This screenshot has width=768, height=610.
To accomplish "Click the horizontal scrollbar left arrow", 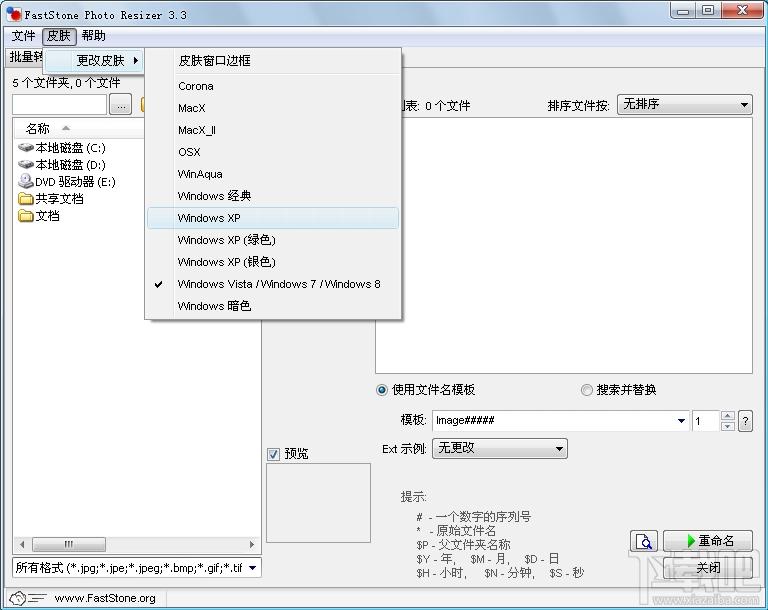I will click(x=22, y=544).
